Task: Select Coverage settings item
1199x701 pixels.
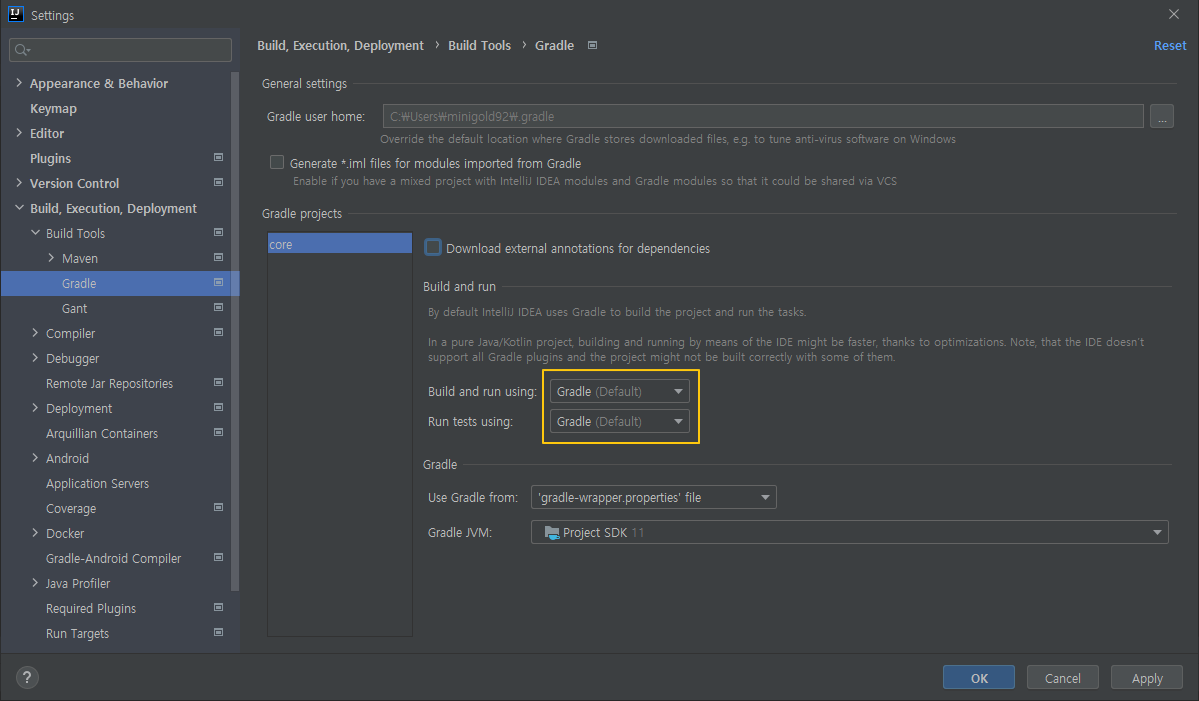Action: pos(71,508)
